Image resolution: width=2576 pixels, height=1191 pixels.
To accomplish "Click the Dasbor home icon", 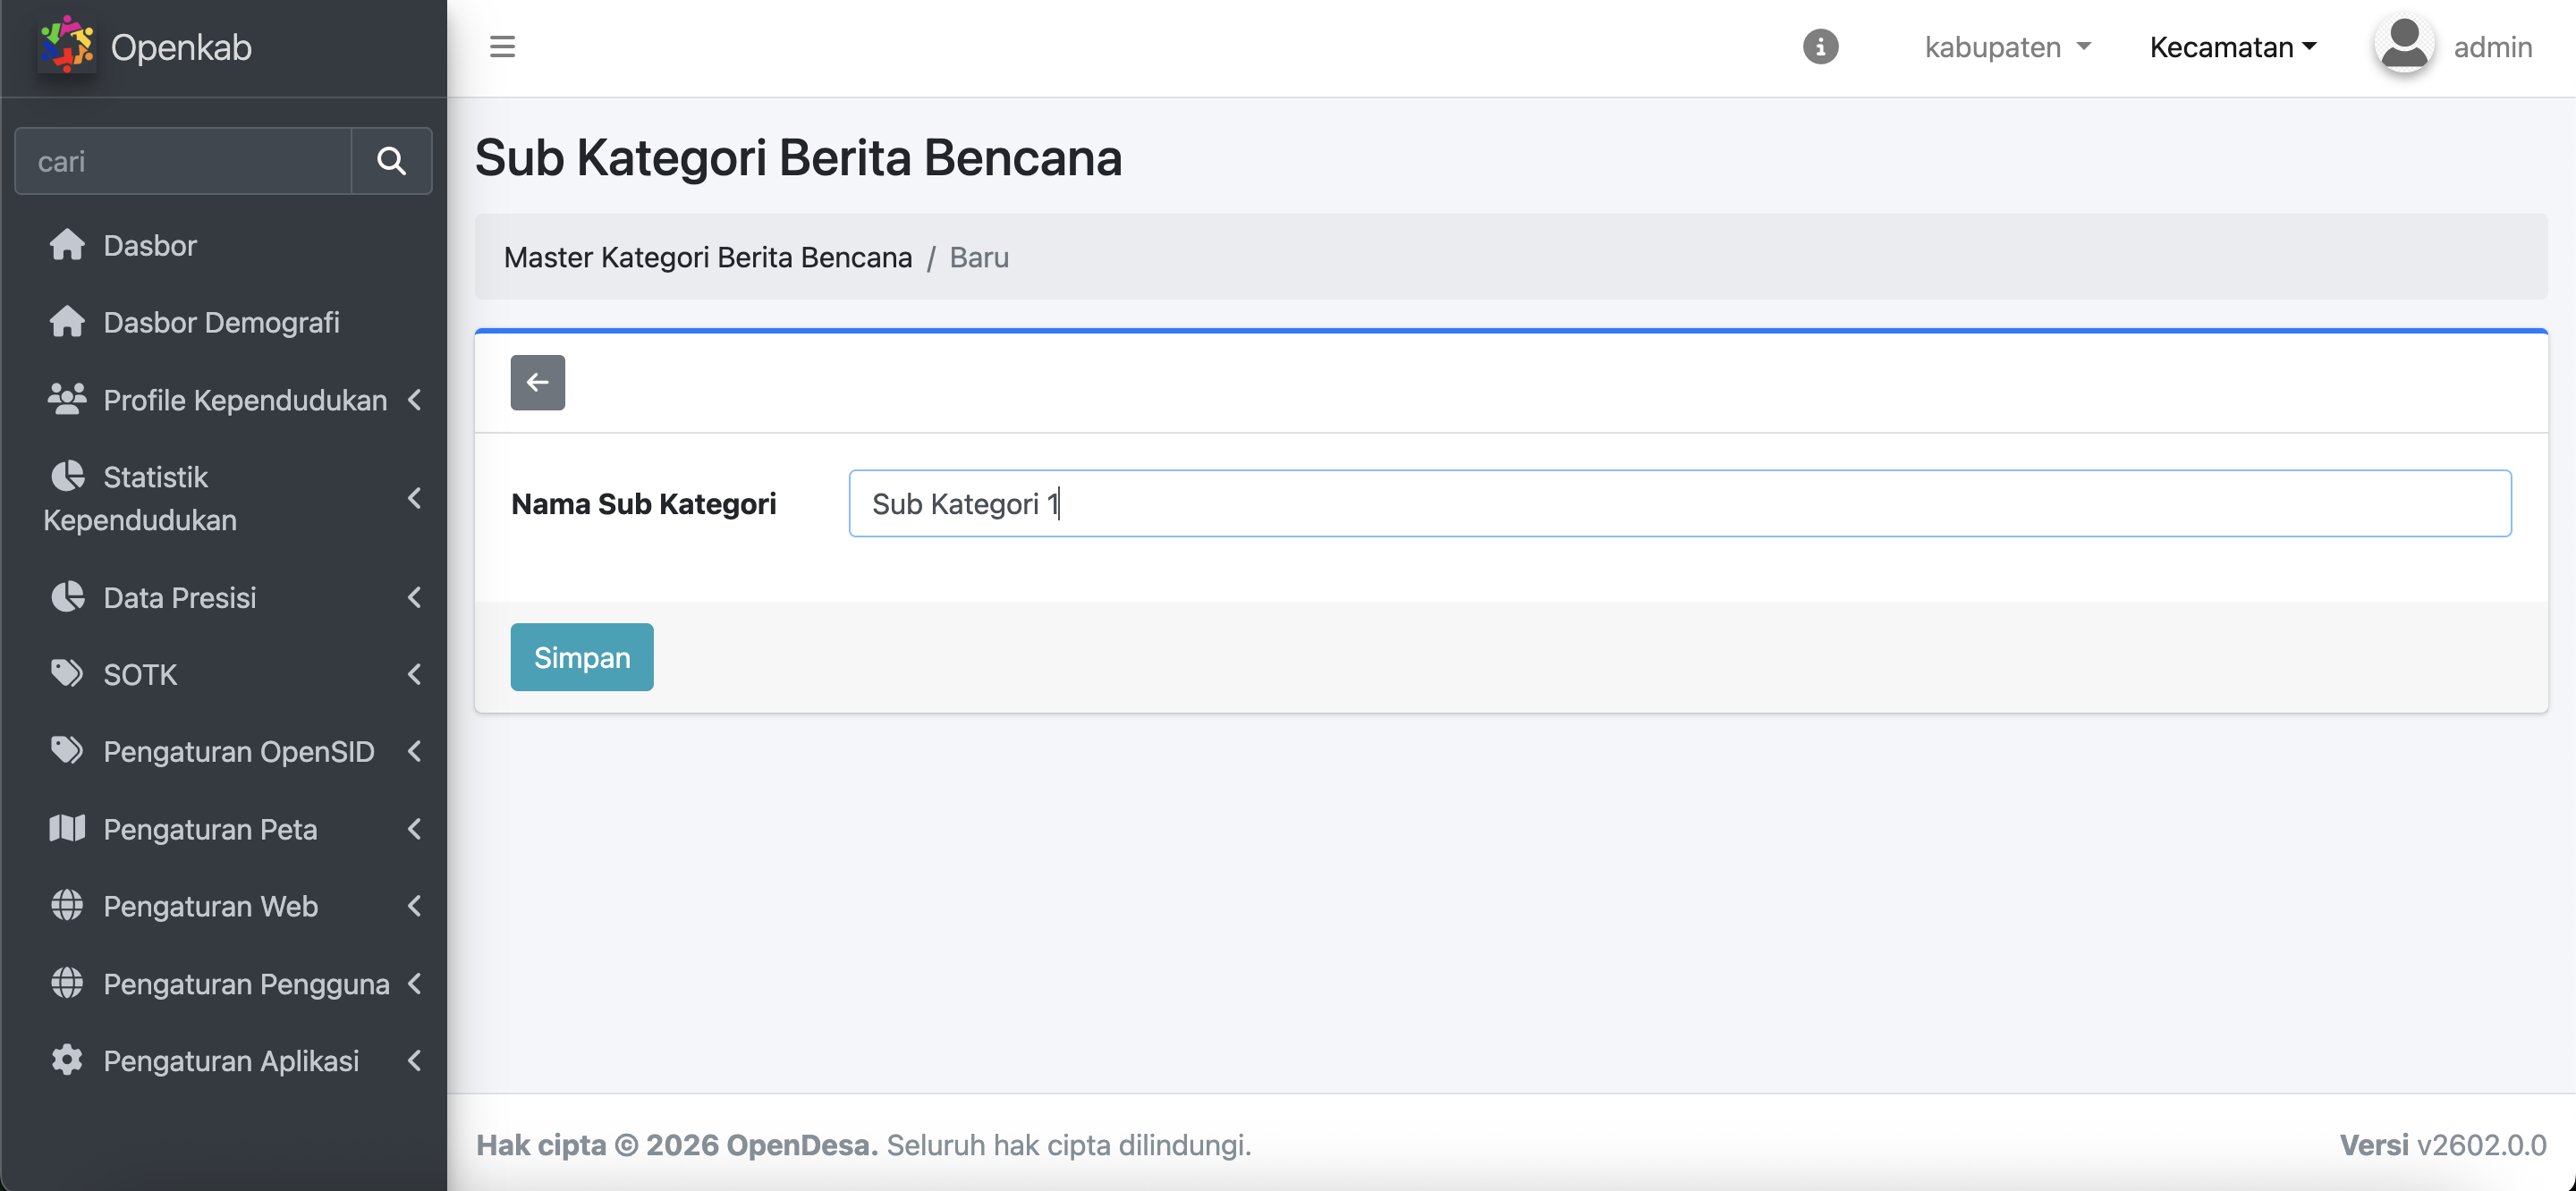I will pyautogui.click(x=67, y=245).
